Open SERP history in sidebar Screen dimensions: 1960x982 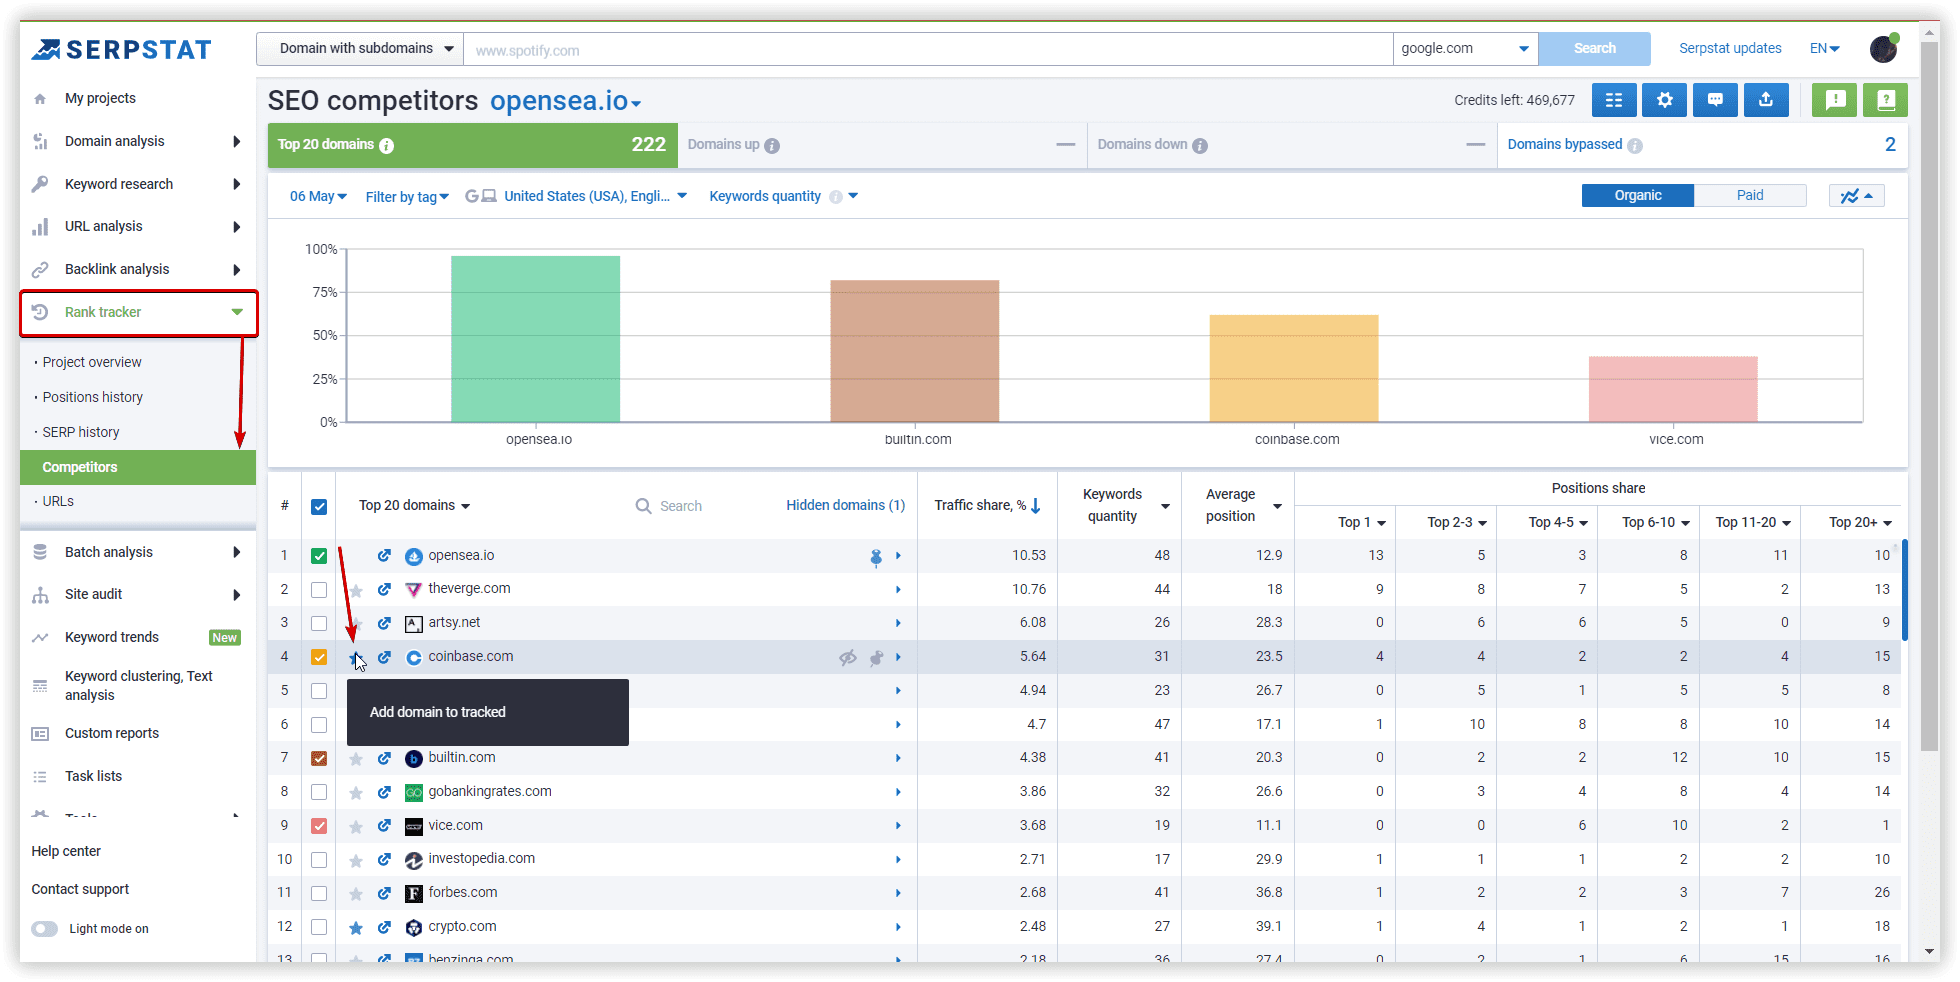[81, 432]
